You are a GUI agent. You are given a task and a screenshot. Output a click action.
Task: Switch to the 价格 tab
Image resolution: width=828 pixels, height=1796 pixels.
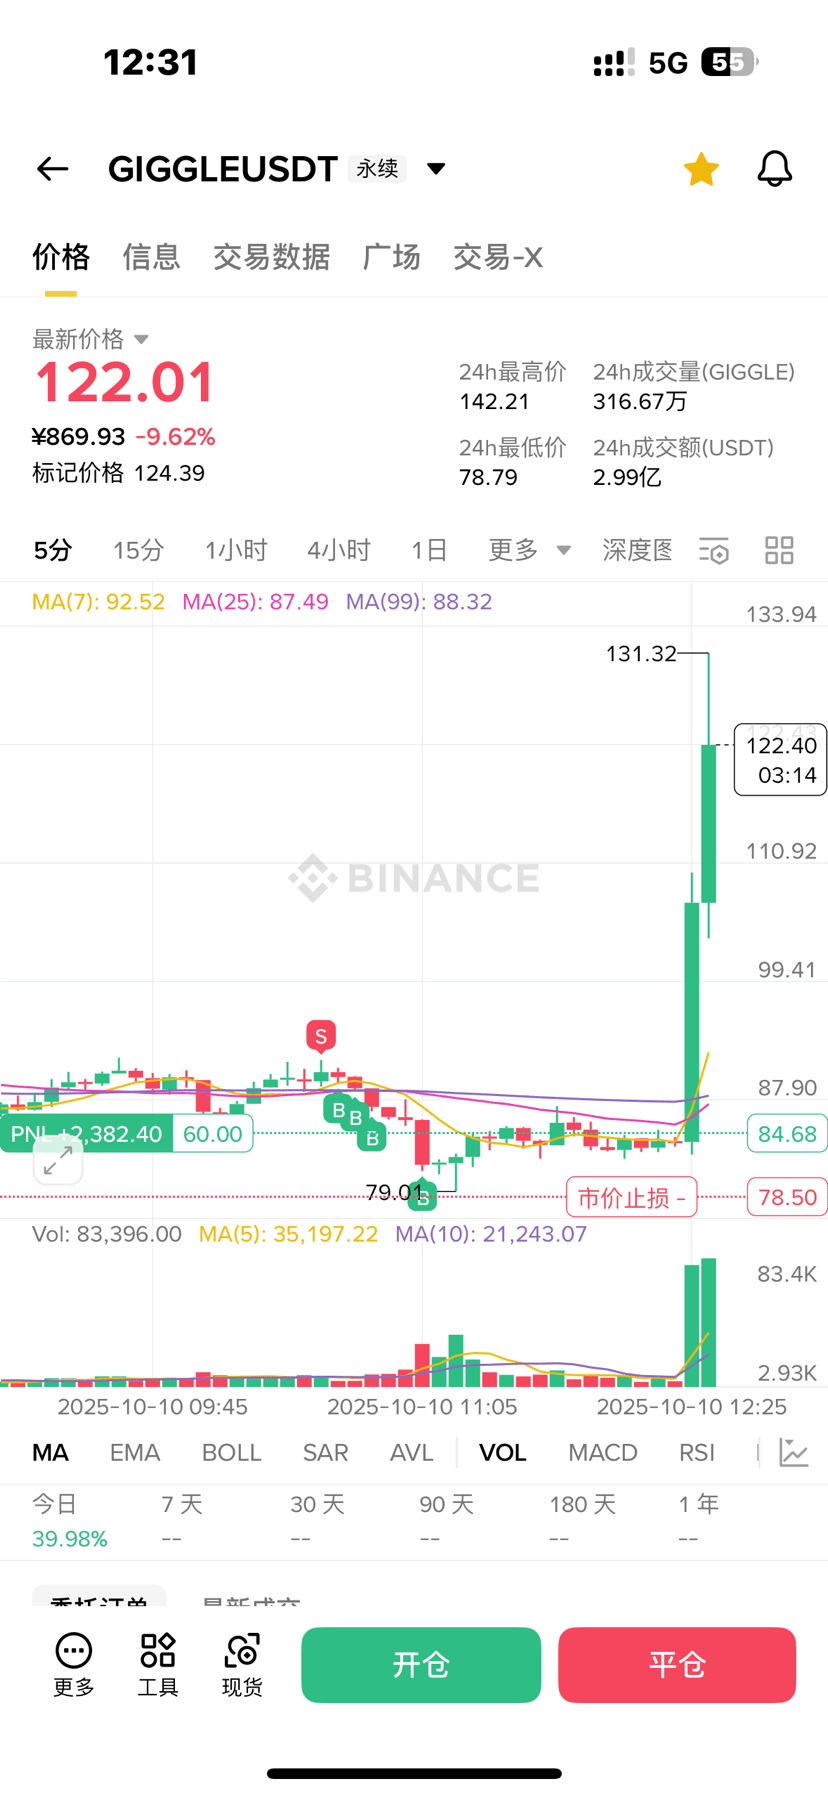coord(61,257)
